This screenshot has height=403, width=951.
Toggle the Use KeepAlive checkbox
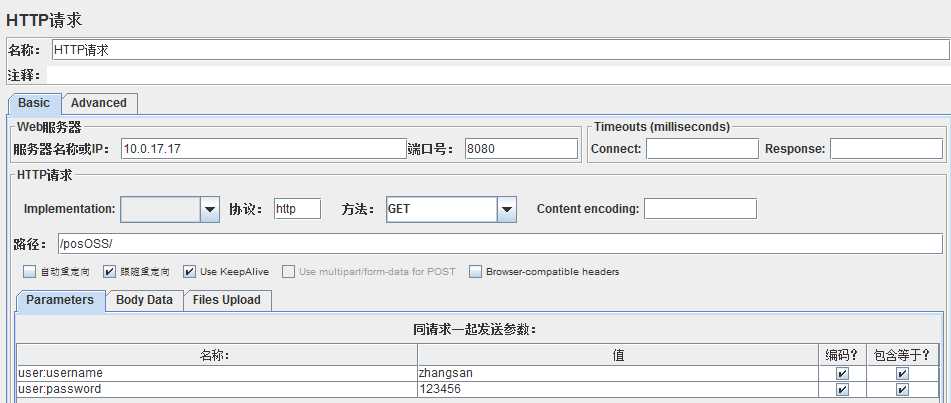tap(190, 271)
